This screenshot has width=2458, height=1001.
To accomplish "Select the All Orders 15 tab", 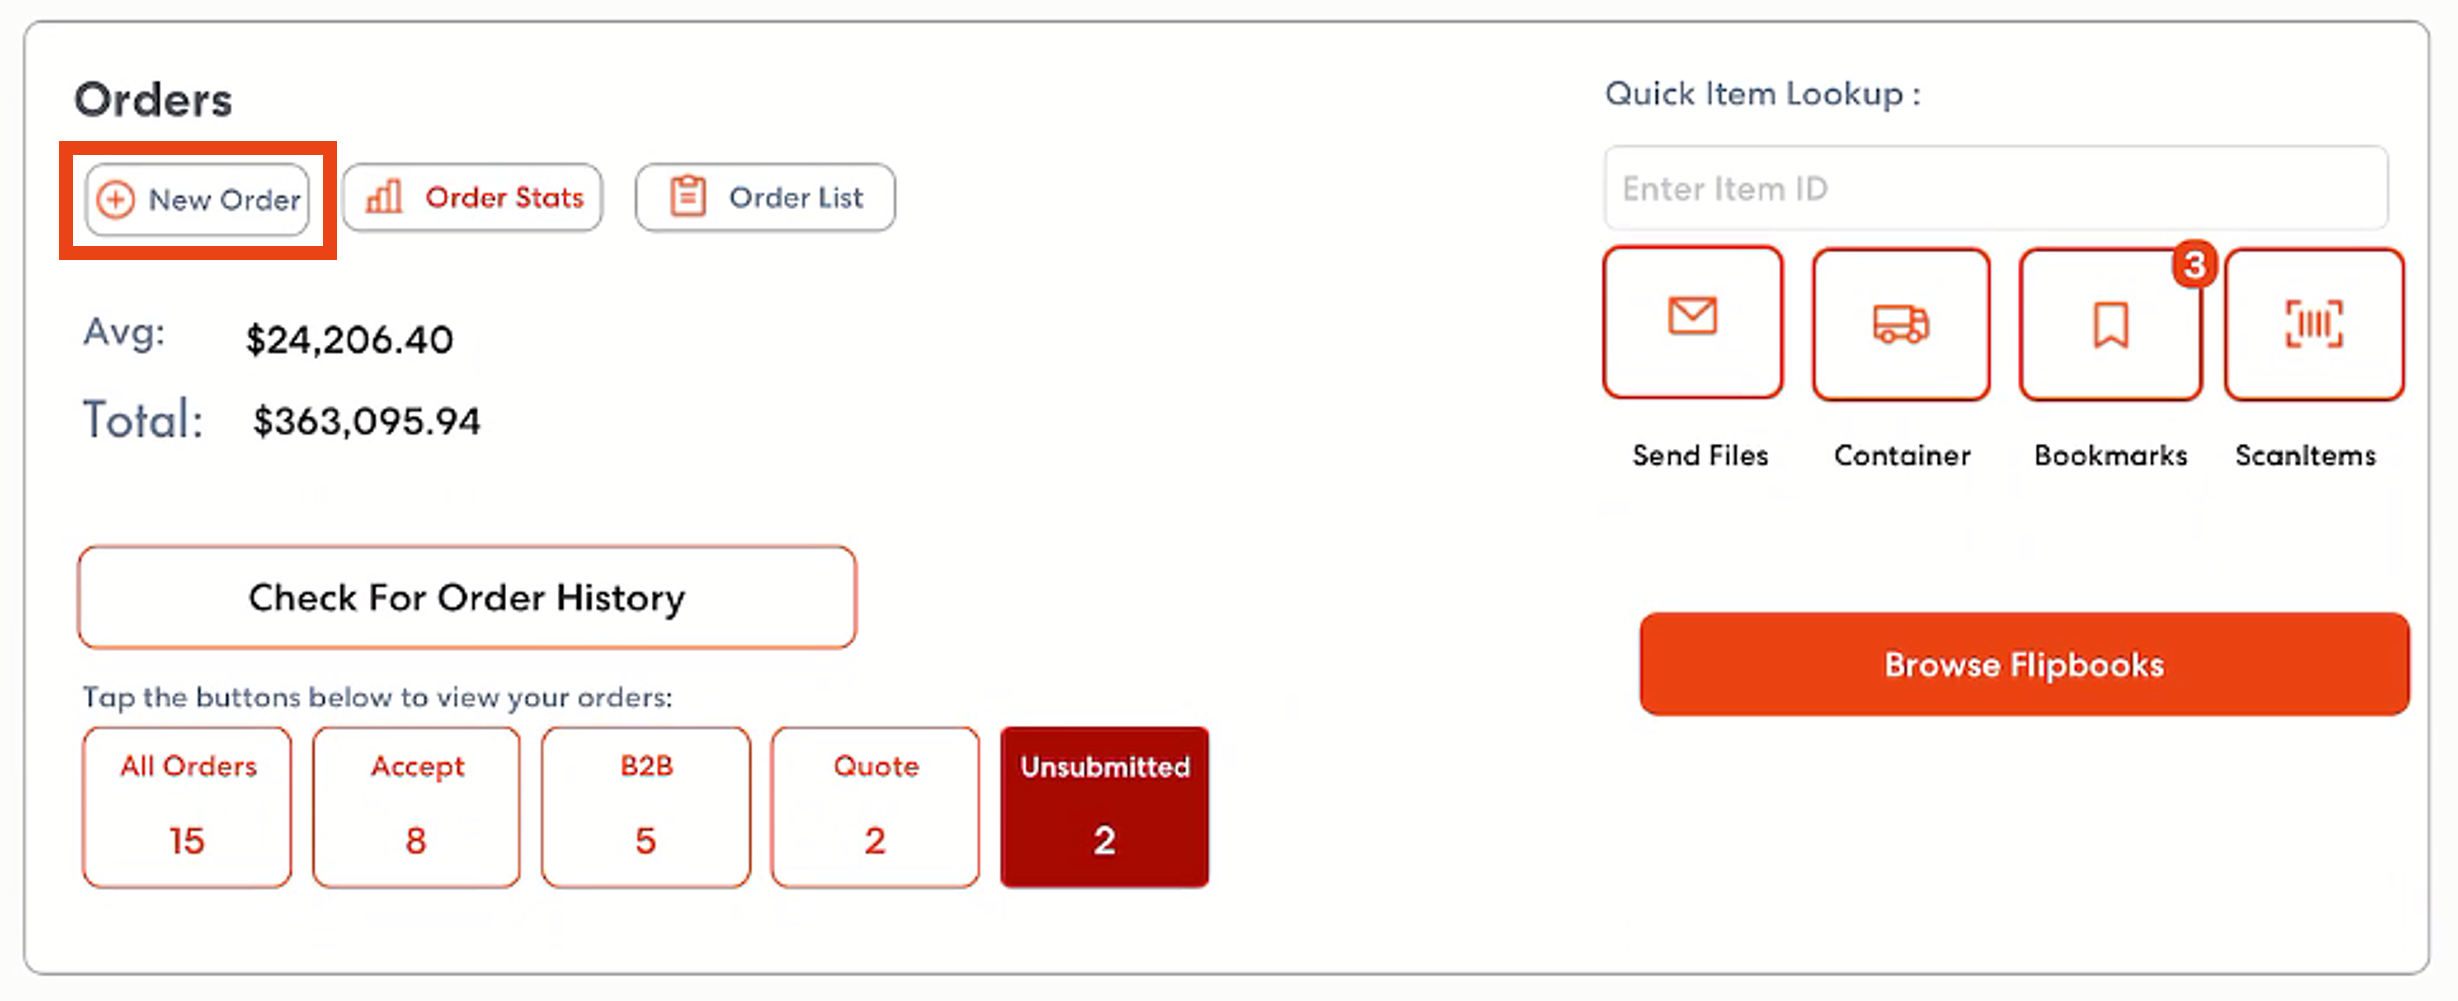I will coord(187,807).
